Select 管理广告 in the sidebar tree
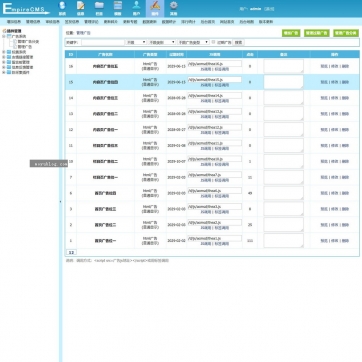Viewport: 362px width, 362px height. coord(25,47)
